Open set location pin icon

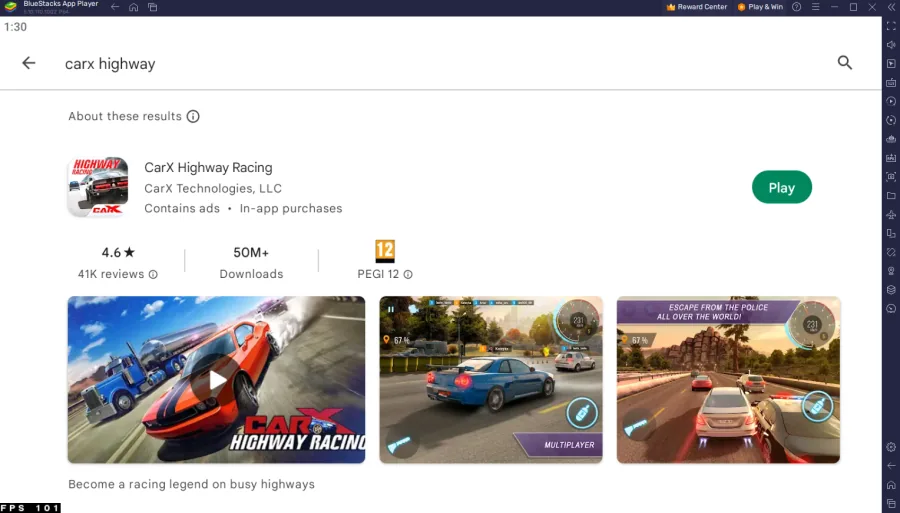(891, 271)
